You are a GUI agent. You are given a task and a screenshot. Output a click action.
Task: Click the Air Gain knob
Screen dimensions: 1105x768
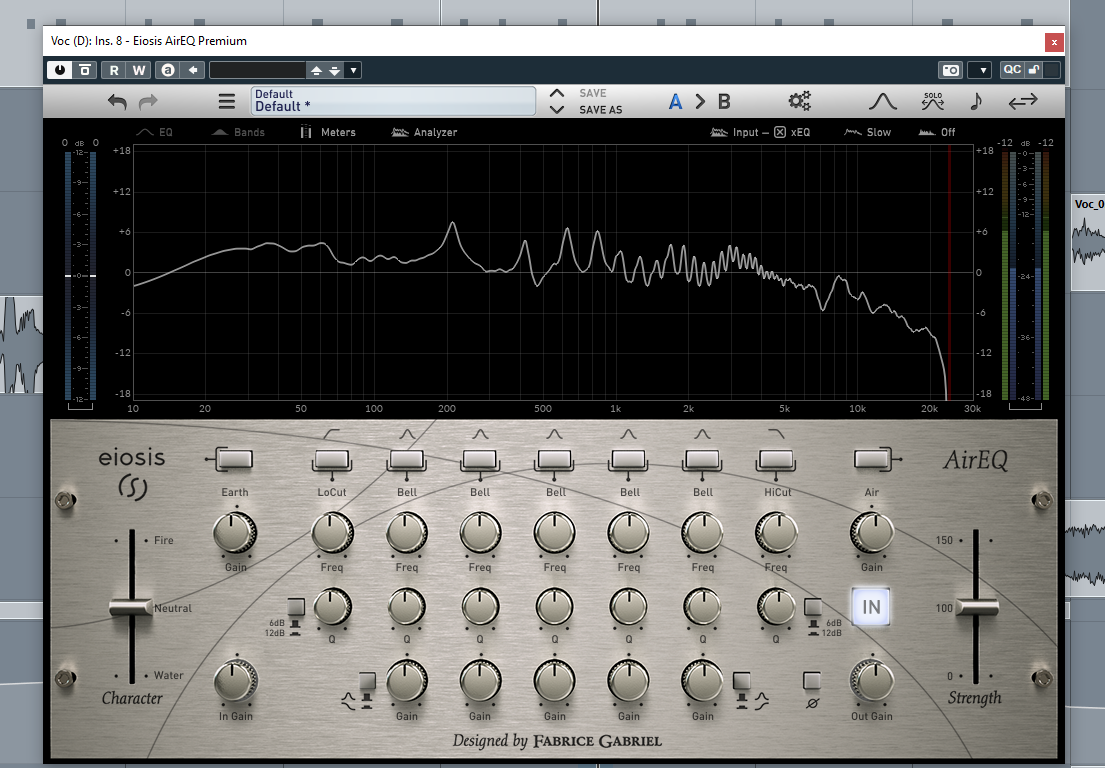872,533
